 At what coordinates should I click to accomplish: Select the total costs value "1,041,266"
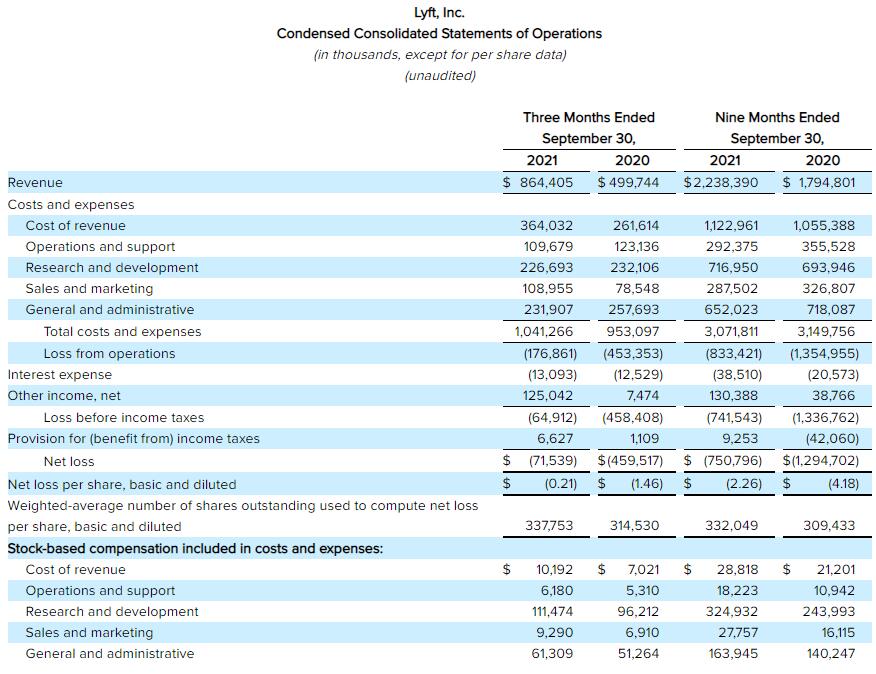pos(544,331)
